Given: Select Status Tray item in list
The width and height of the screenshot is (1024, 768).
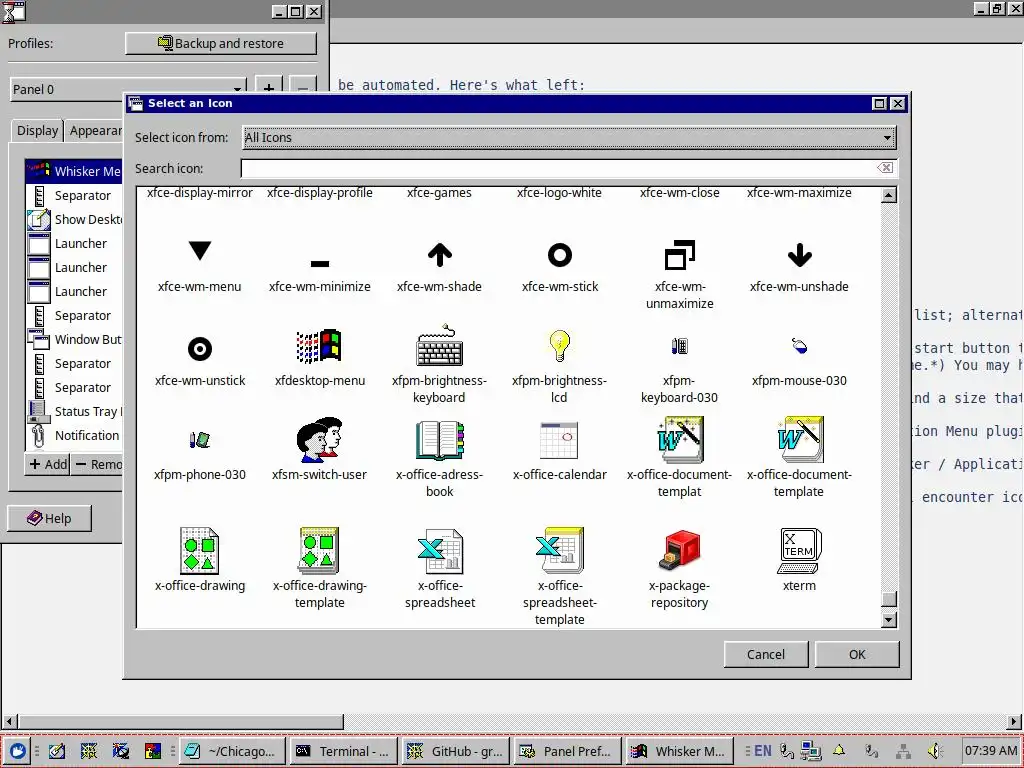Looking at the screenshot, I should pos(74,411).
